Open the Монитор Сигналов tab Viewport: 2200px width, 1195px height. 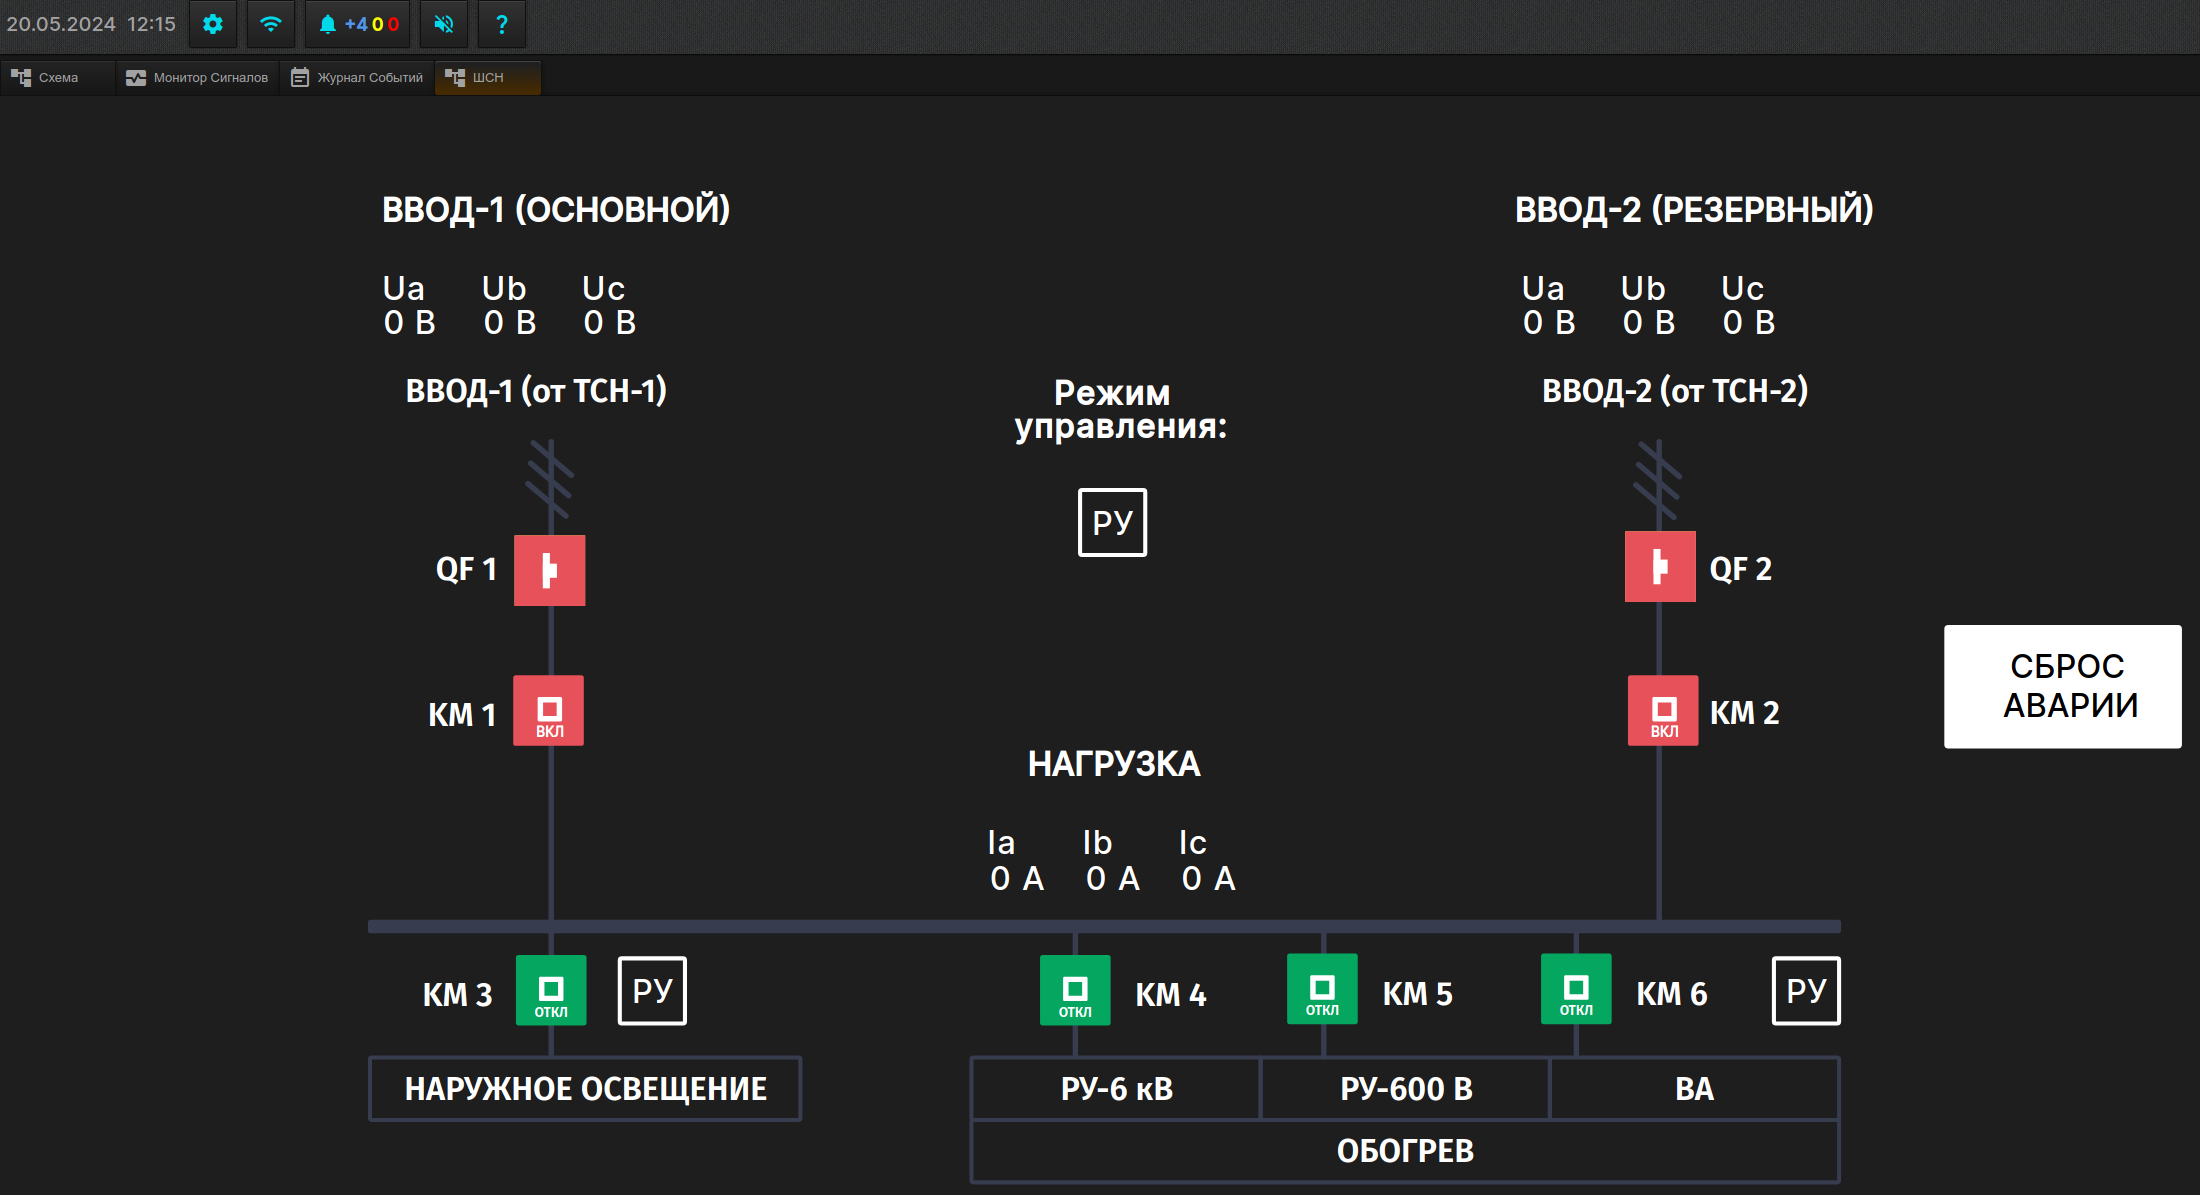[x=197, y=78]
